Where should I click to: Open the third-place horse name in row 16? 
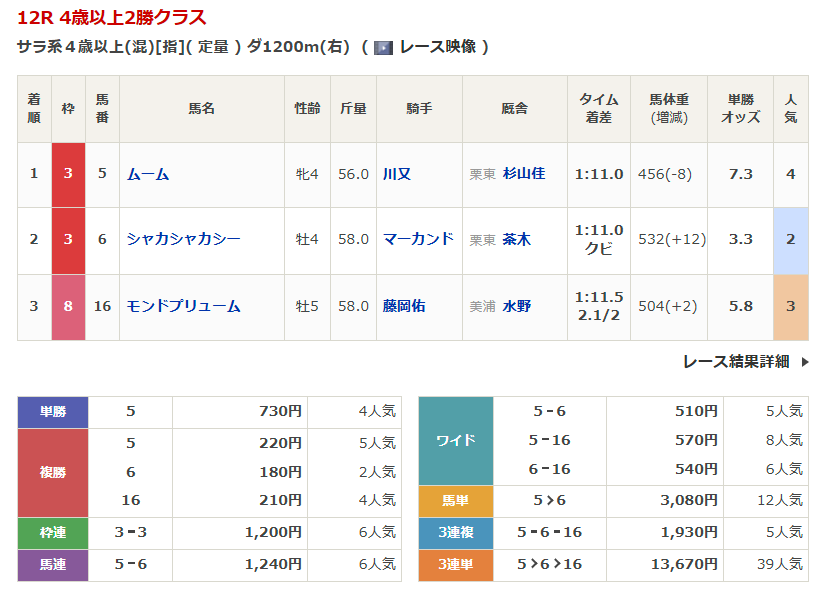click(x=183, y=306)
